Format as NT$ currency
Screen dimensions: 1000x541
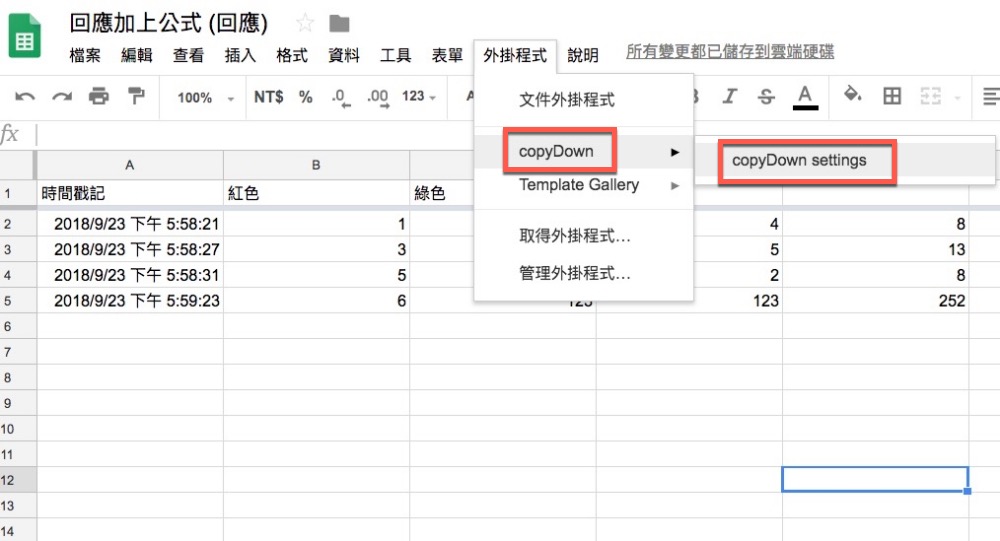pos(268,97)
